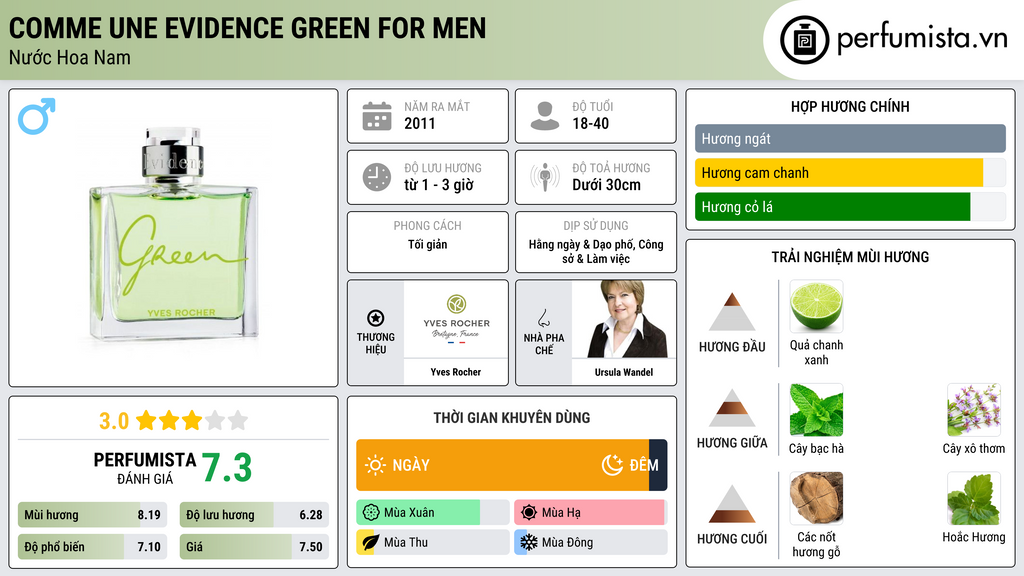Click the snowflake icon for Mùa Đông
Viewport: 1024px width, 576px height.
(529, 542)
